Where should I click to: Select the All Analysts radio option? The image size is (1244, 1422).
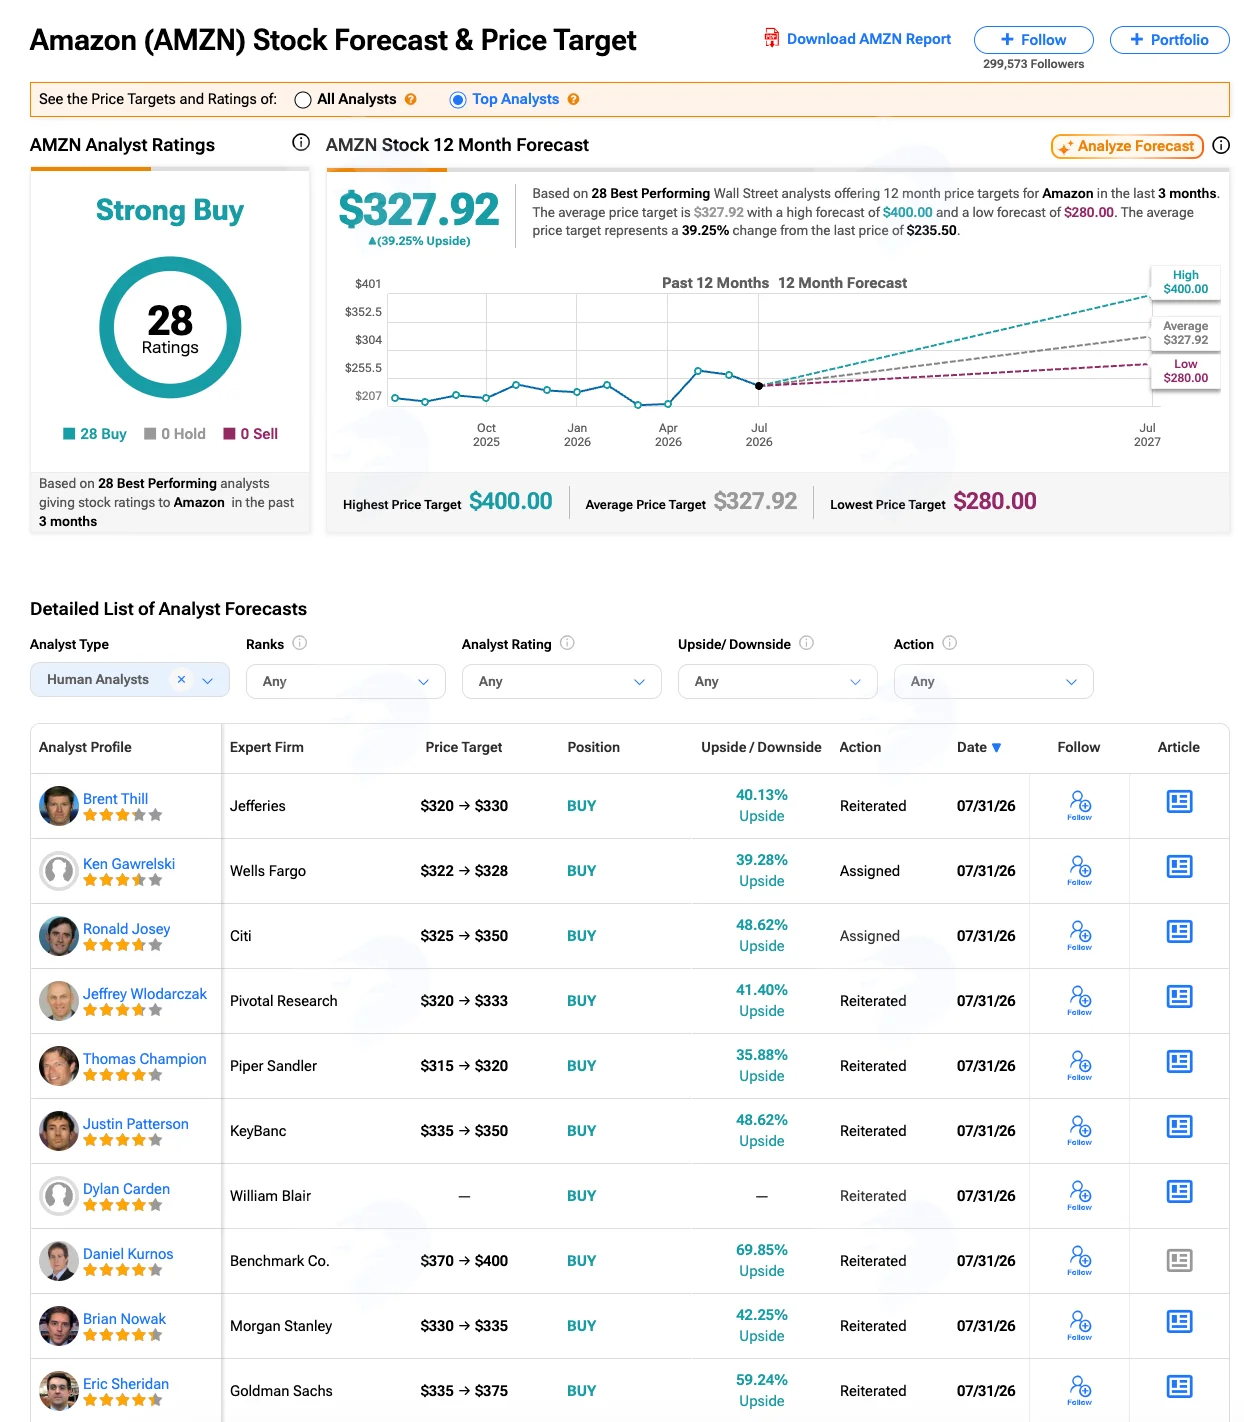click(303, 100)
